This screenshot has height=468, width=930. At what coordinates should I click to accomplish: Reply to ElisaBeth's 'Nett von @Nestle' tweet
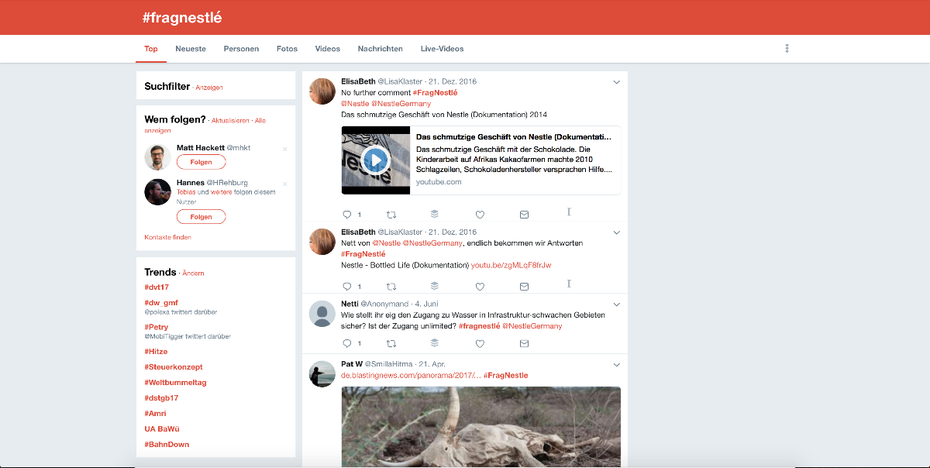(347, 286)
